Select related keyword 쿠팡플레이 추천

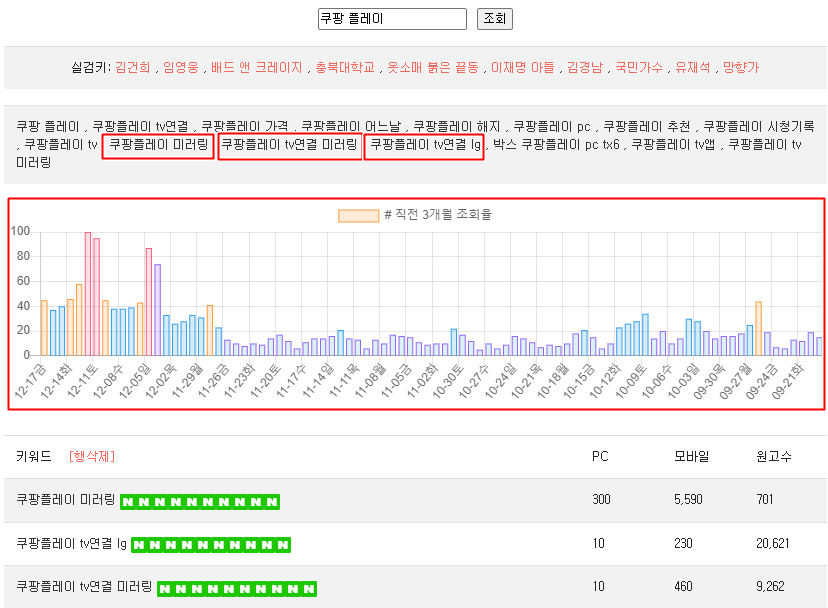click(647, 126)
